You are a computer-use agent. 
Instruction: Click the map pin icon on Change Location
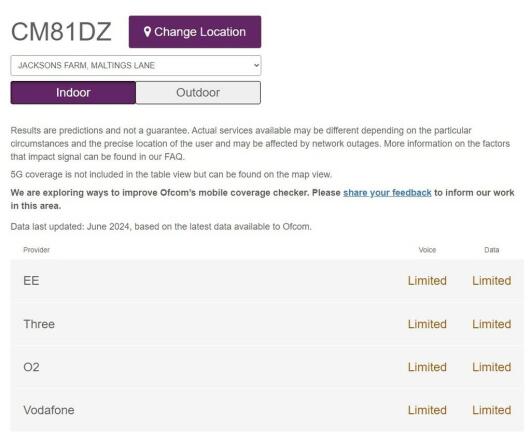(147, 32)
